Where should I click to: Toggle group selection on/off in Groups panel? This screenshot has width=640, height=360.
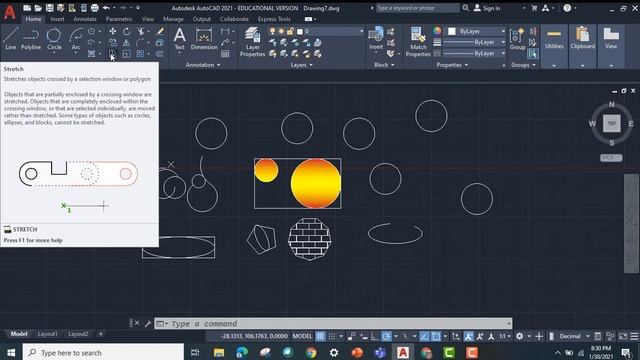[x=532, y=53]
